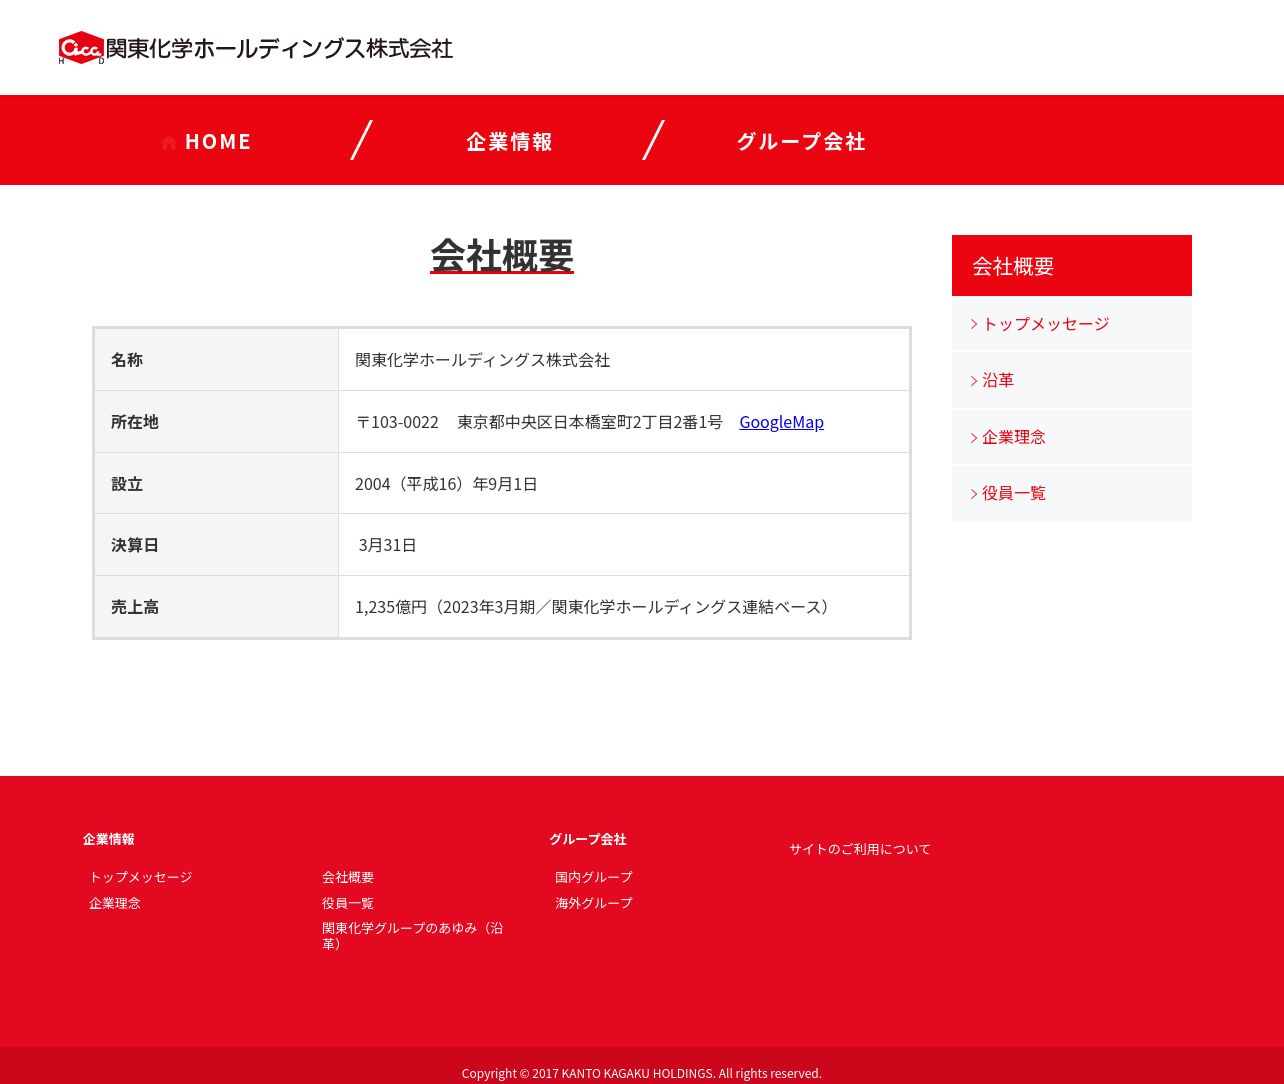Open footer link 役員一覧
The image size is (1284, 1084).
coord(348,903)
